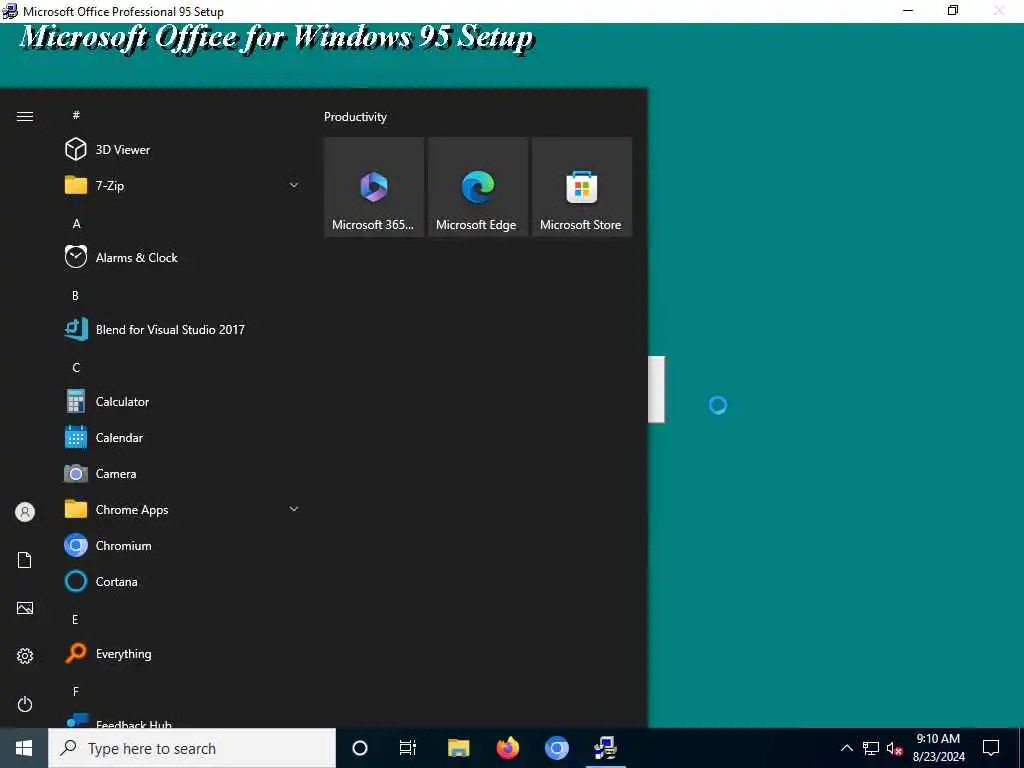Start the Camera app

181,473
